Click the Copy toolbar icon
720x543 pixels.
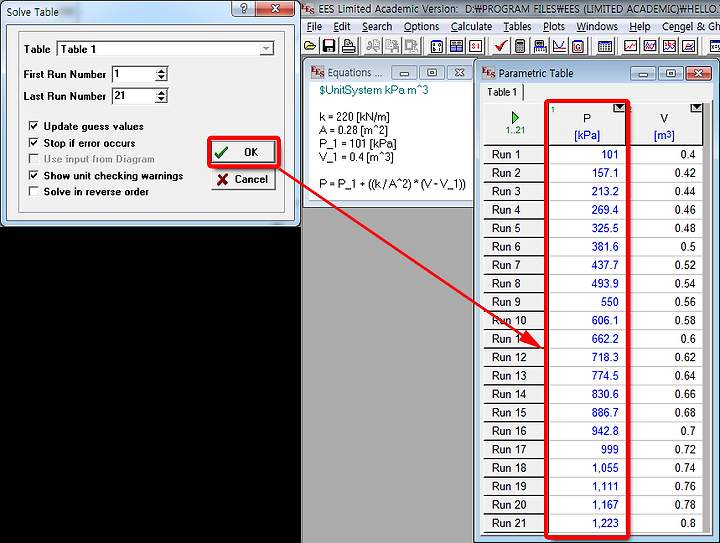pos(392,46)
